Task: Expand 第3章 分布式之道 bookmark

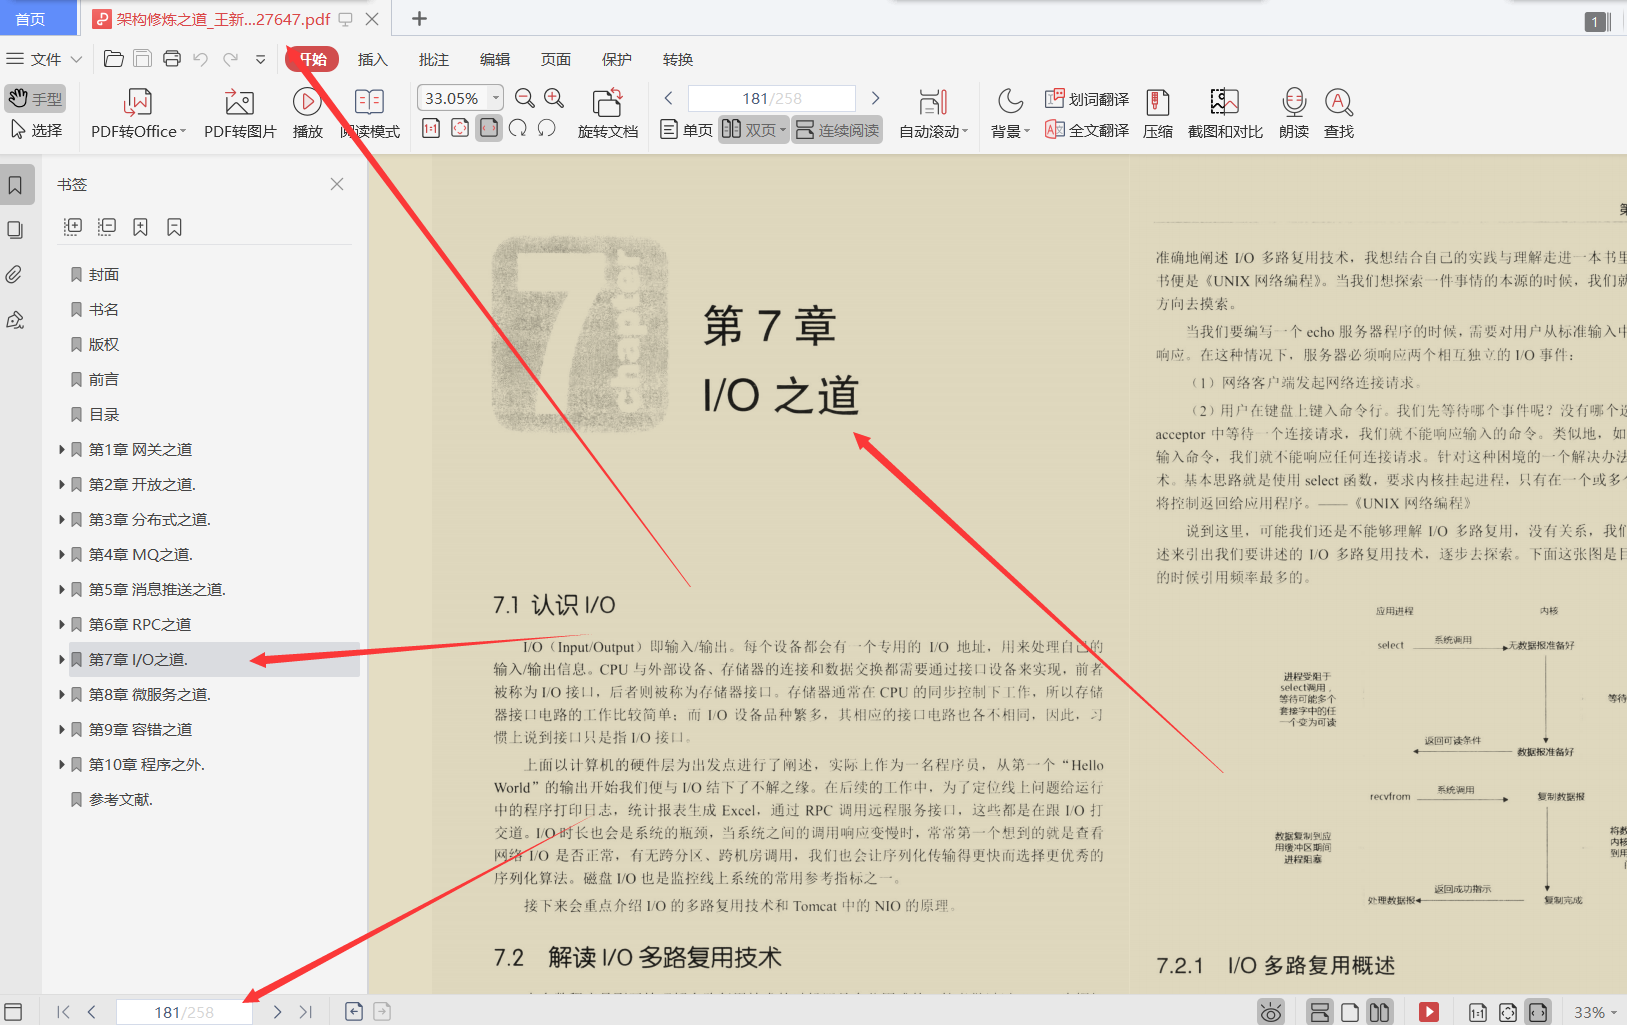Action: point(62,520)
